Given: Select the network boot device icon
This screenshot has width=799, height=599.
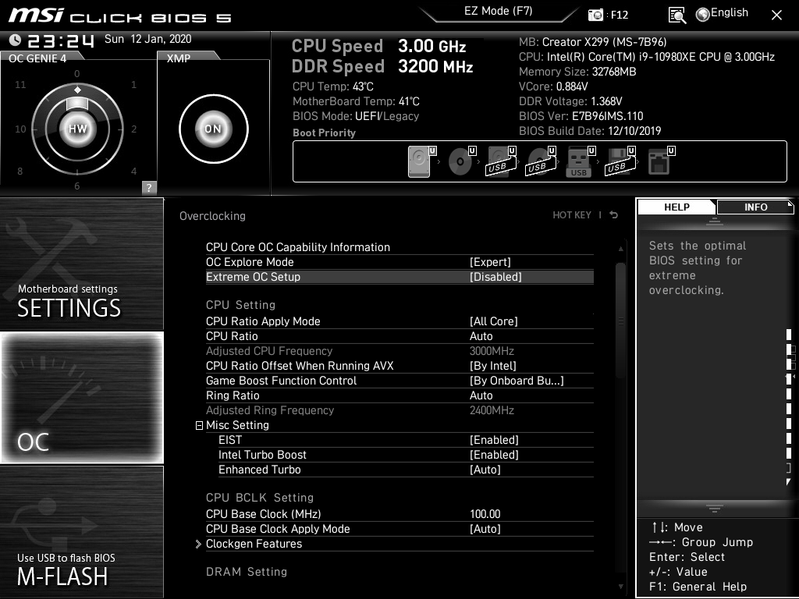Looking at the screenshot, I should pyautogui.click(x=661, y=161).
